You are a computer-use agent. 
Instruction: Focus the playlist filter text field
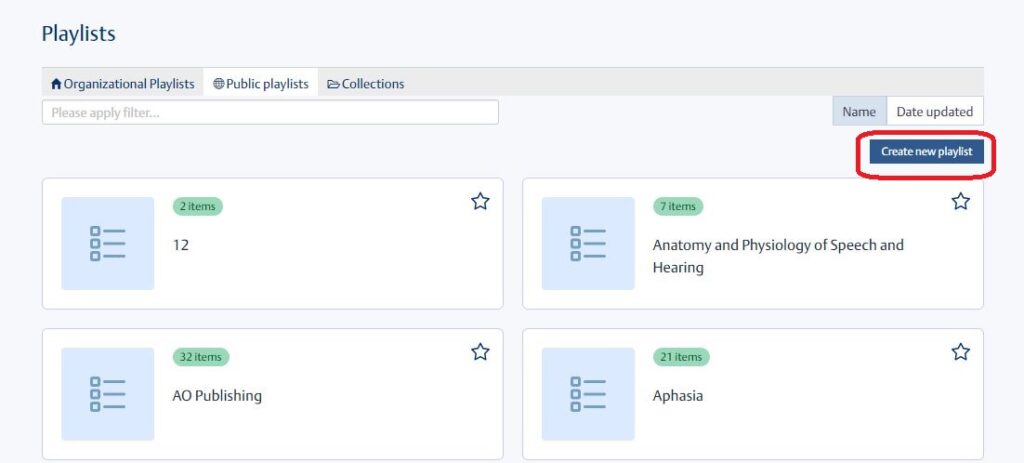click(x=270, y=113)
